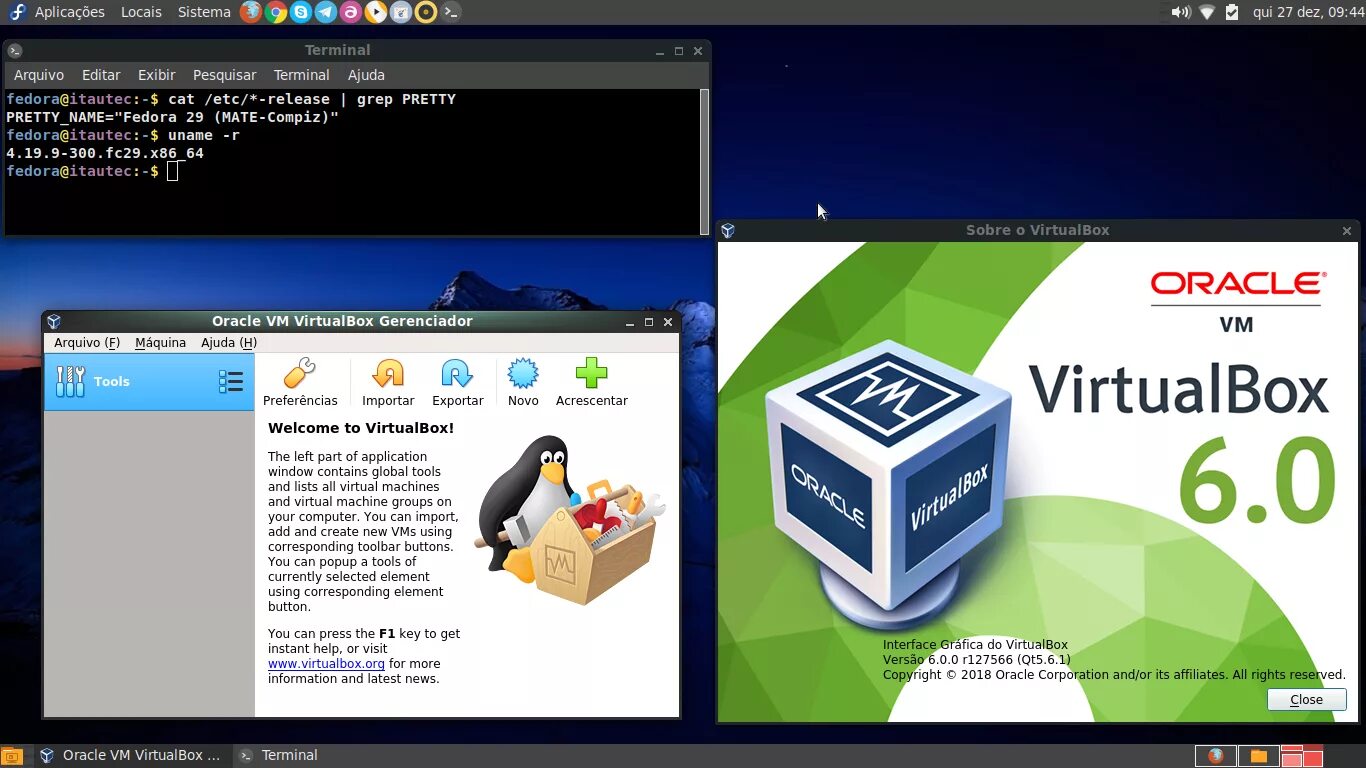Open the Locais menu

(x=141, y=12)
